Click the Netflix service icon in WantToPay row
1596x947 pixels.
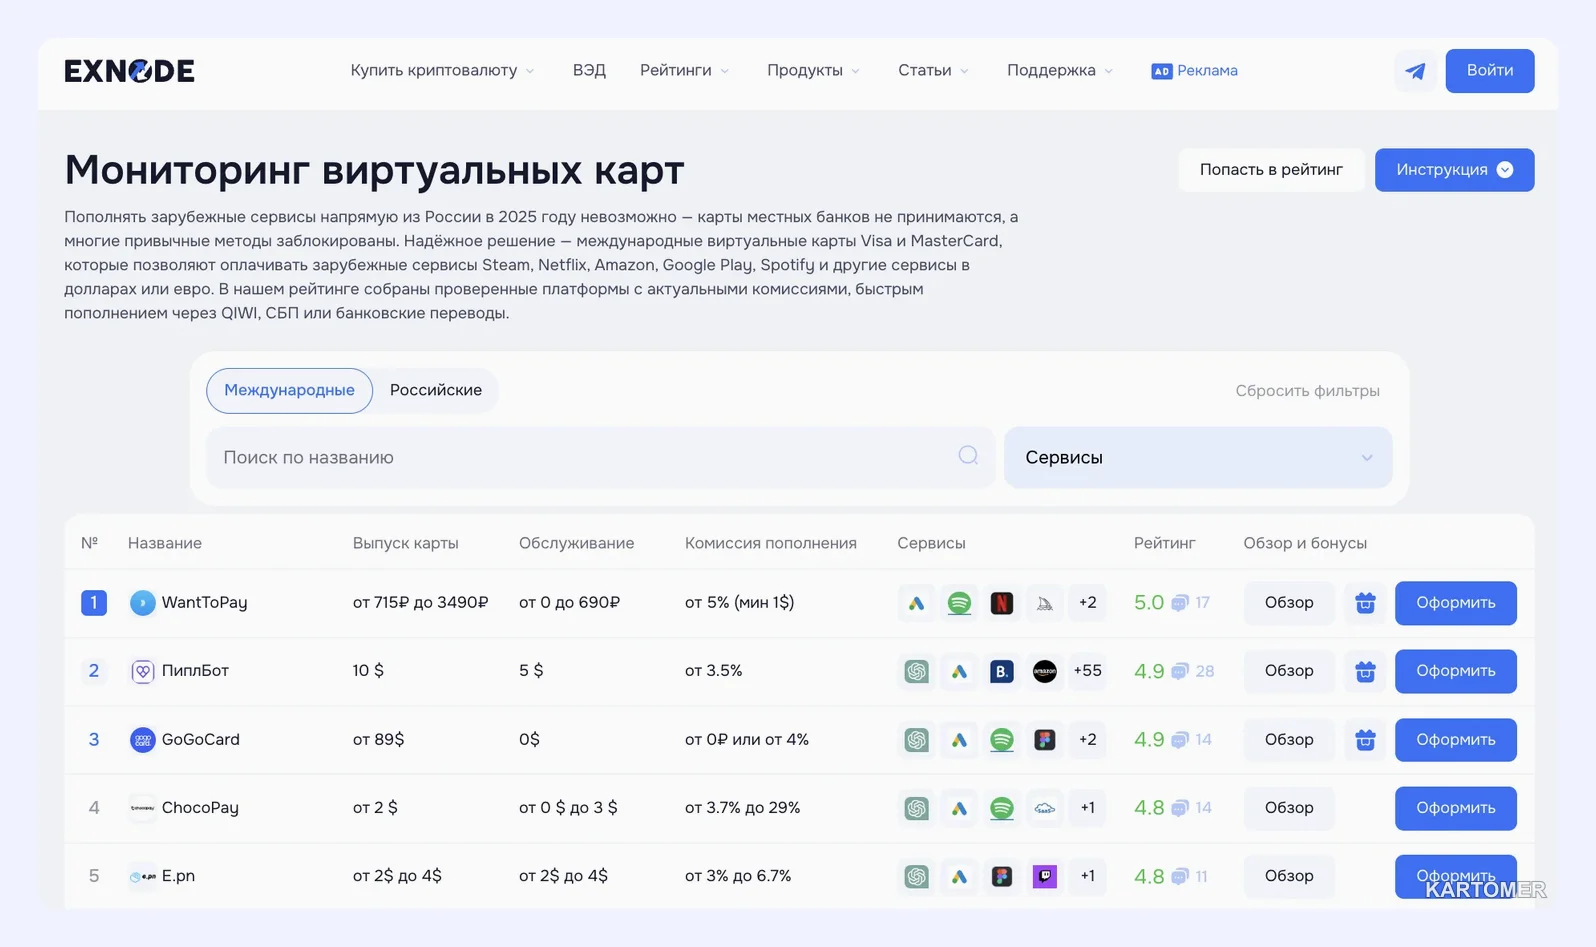tap(1002, 603)
